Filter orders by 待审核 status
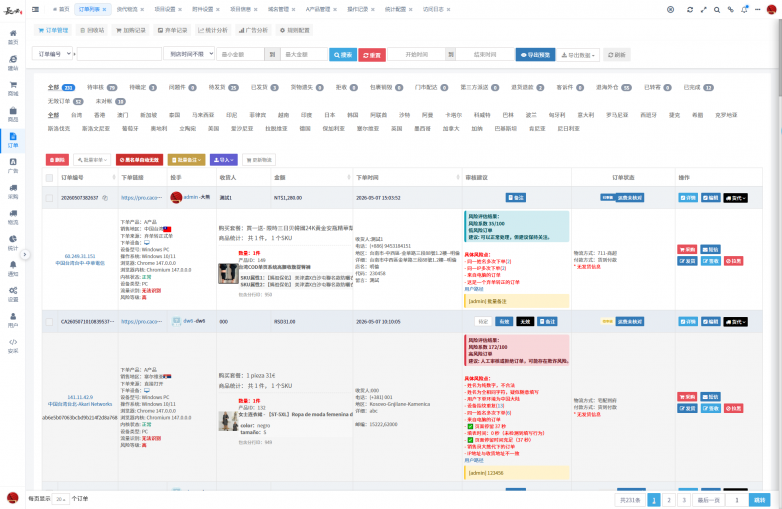Image resolution: width=782 pixels, height=509 pixels. coord(102,87)
